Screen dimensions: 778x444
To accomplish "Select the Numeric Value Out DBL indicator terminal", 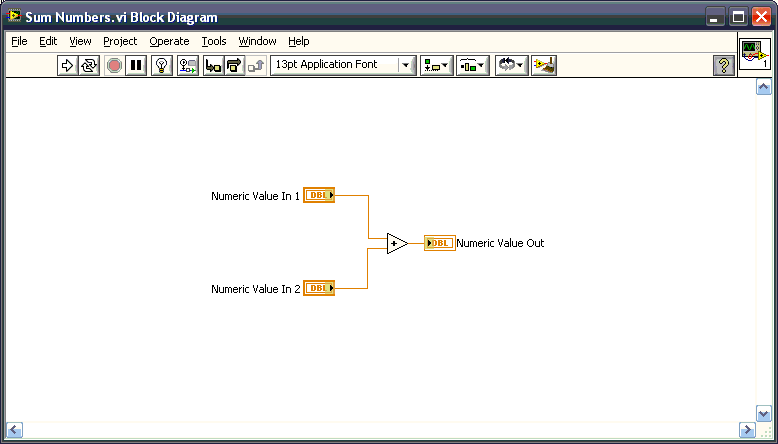I will pyautogui.click(x=440, y=243).
